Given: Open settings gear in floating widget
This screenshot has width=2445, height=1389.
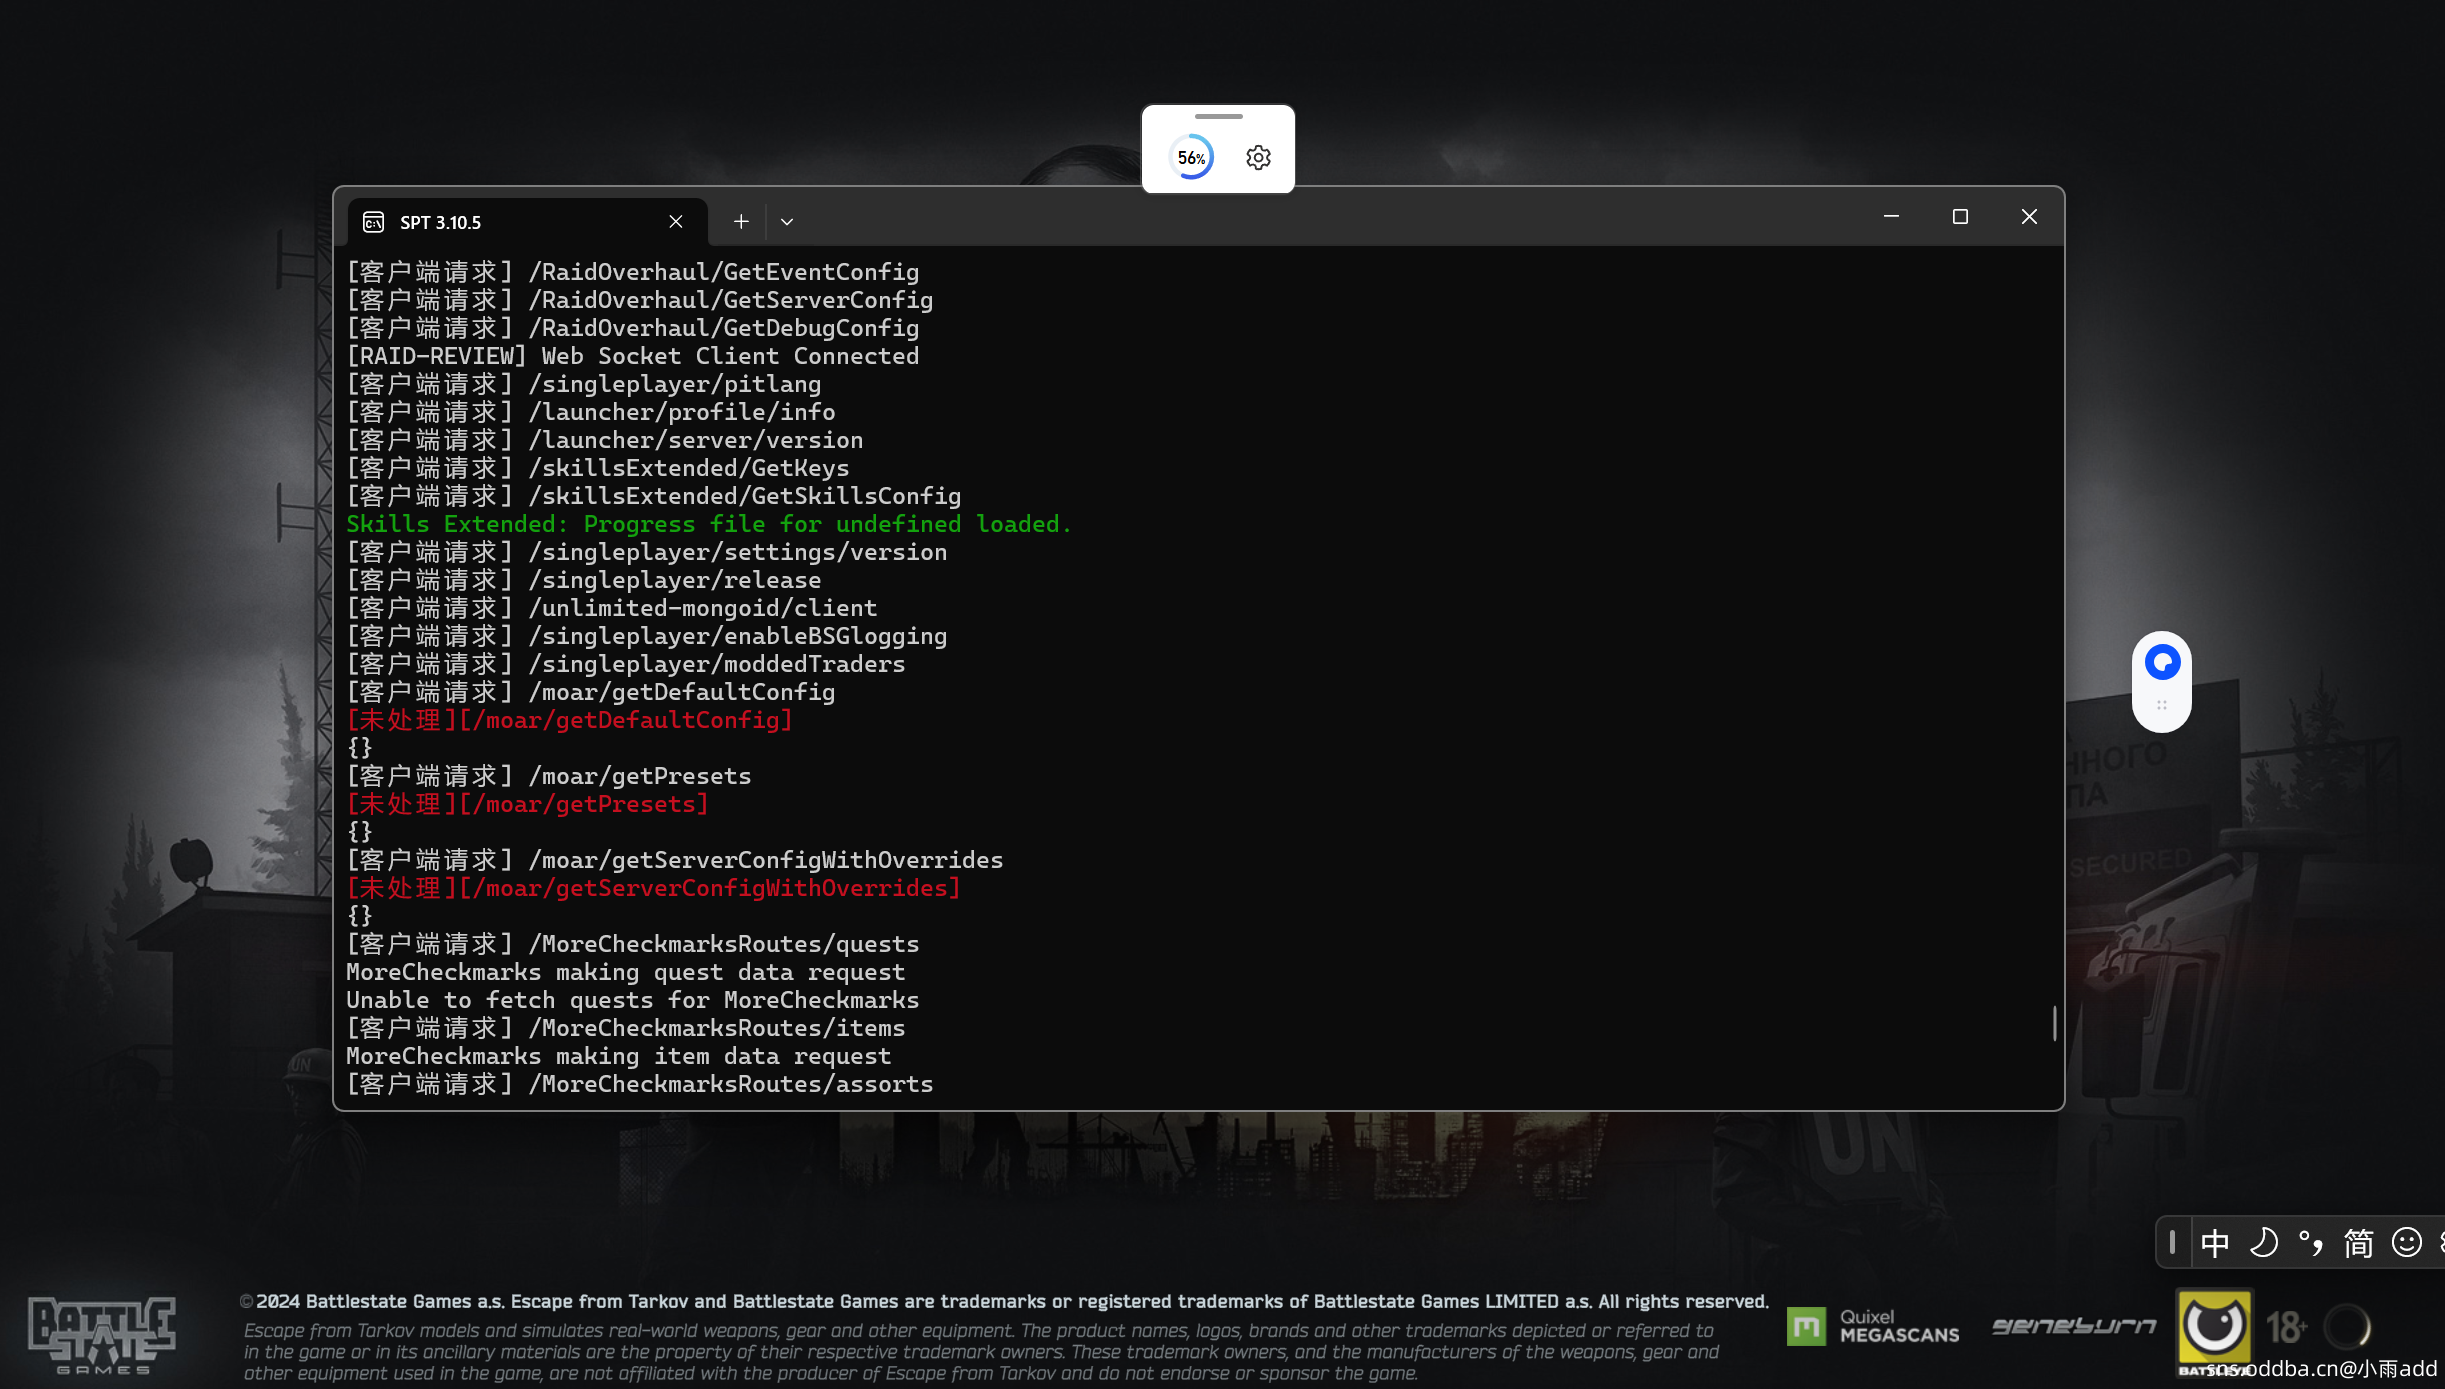Looking at the screenshot, I should (x=1258, y=157).
